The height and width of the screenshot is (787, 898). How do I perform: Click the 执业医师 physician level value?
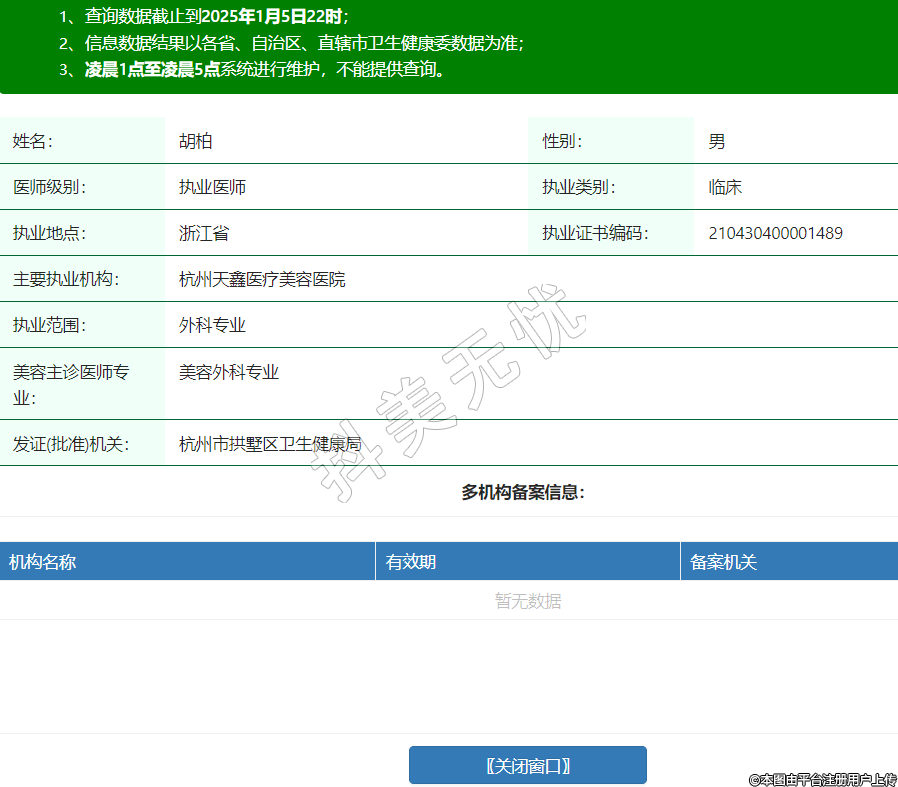pos(212,188)
